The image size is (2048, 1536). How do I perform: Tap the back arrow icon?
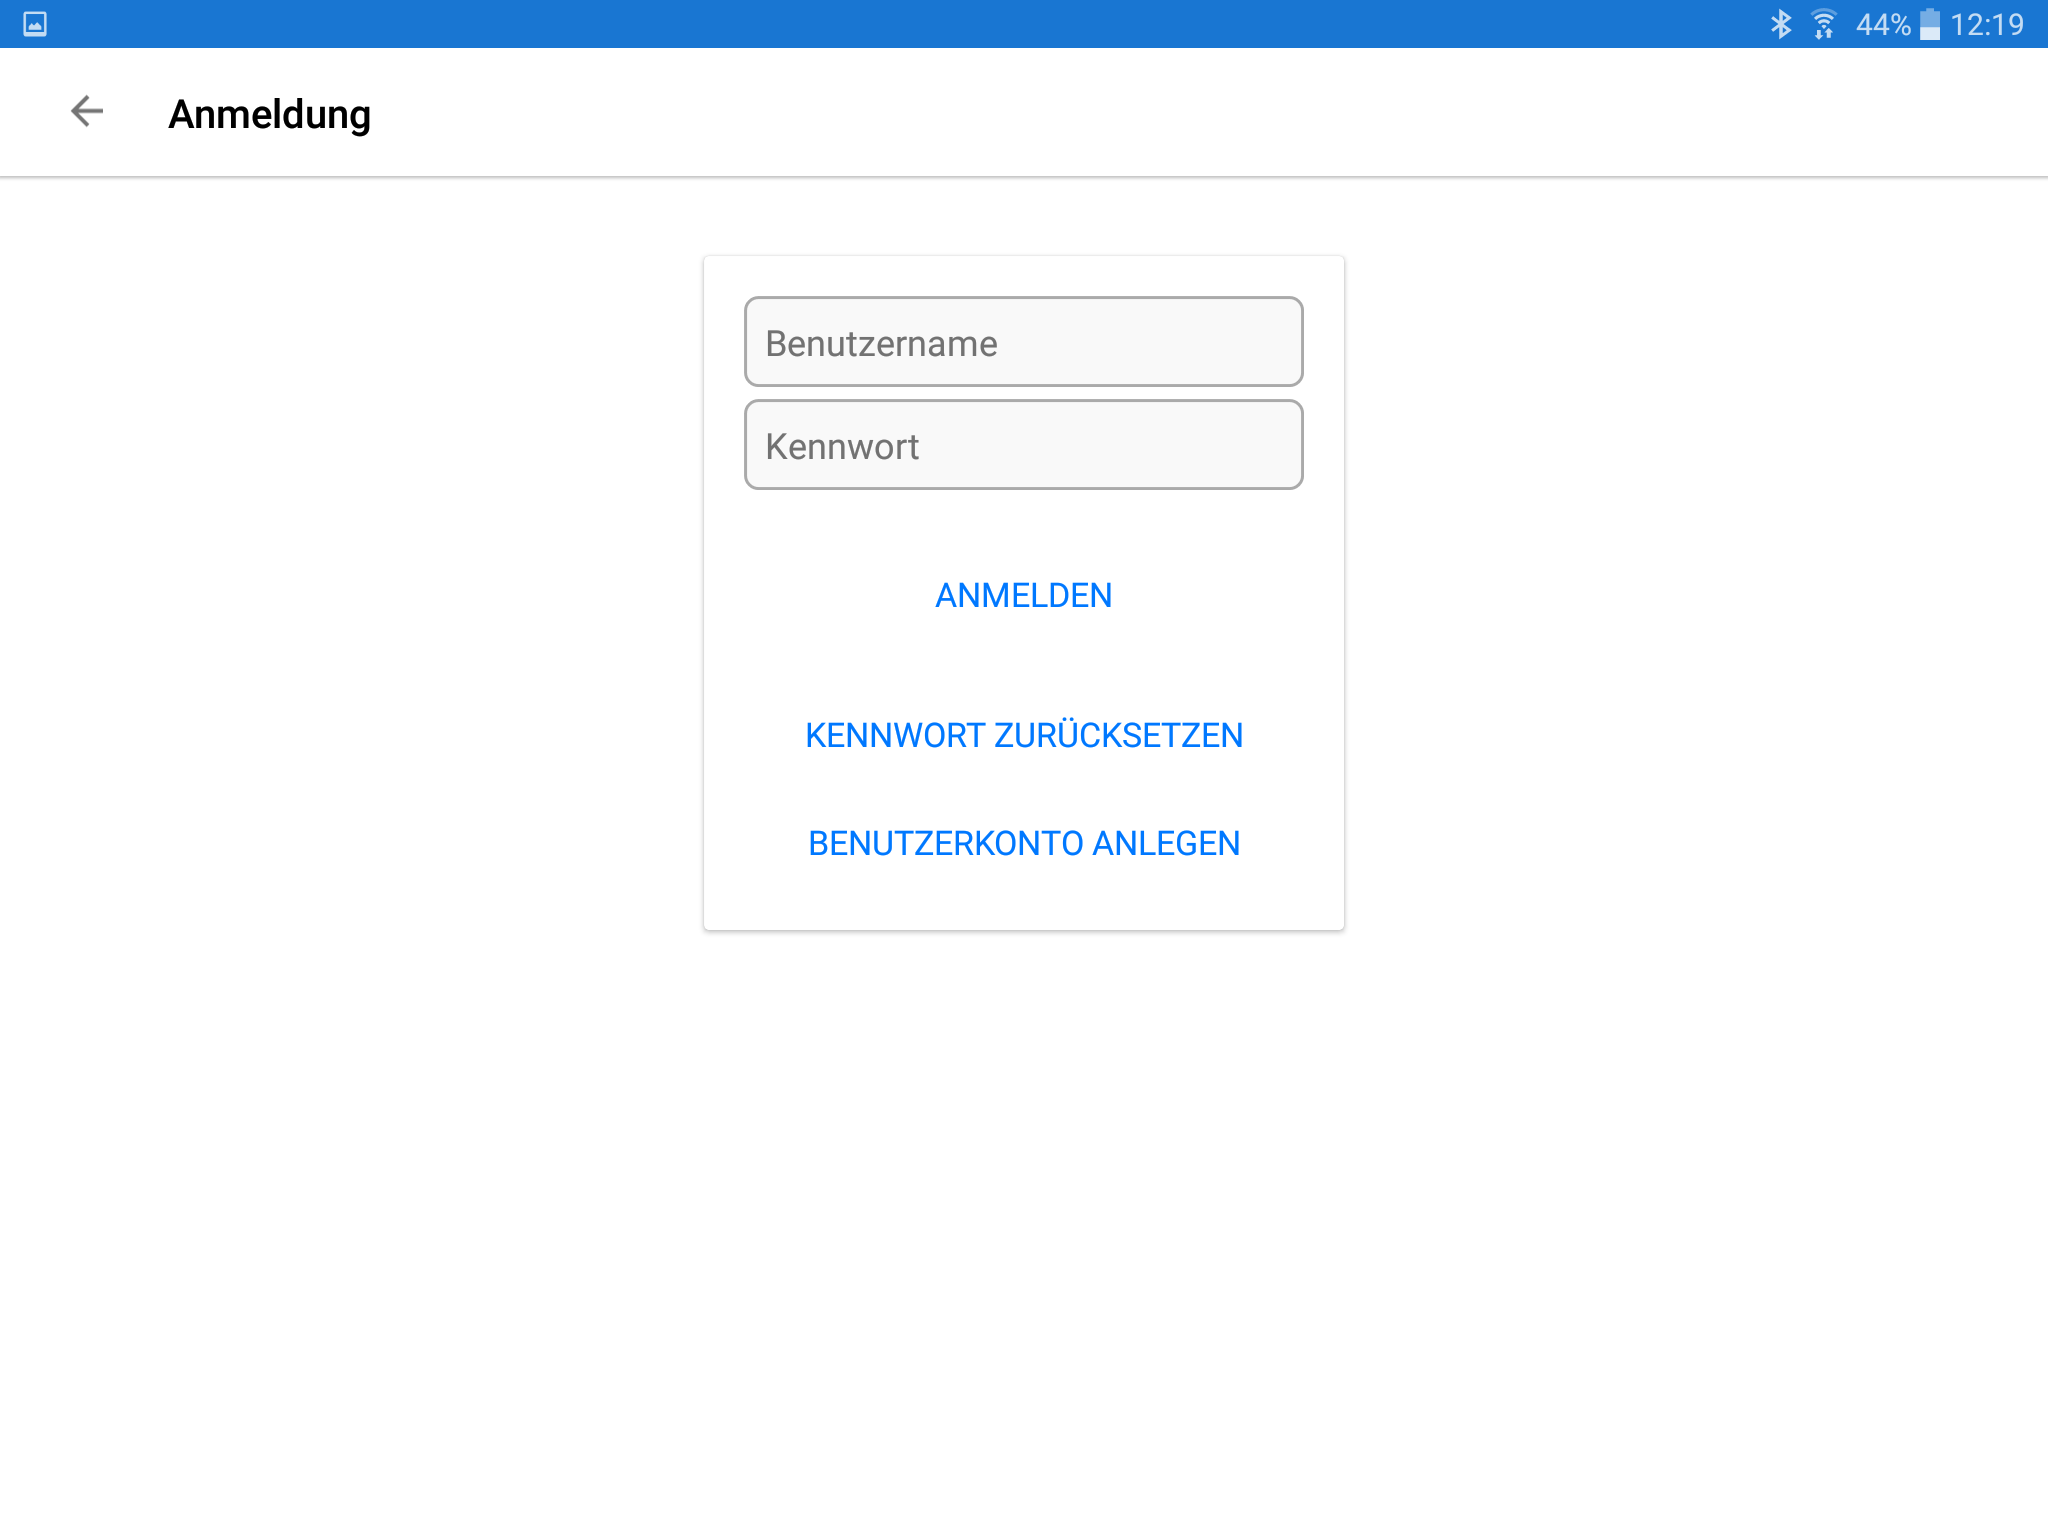[x=87, y=111]
